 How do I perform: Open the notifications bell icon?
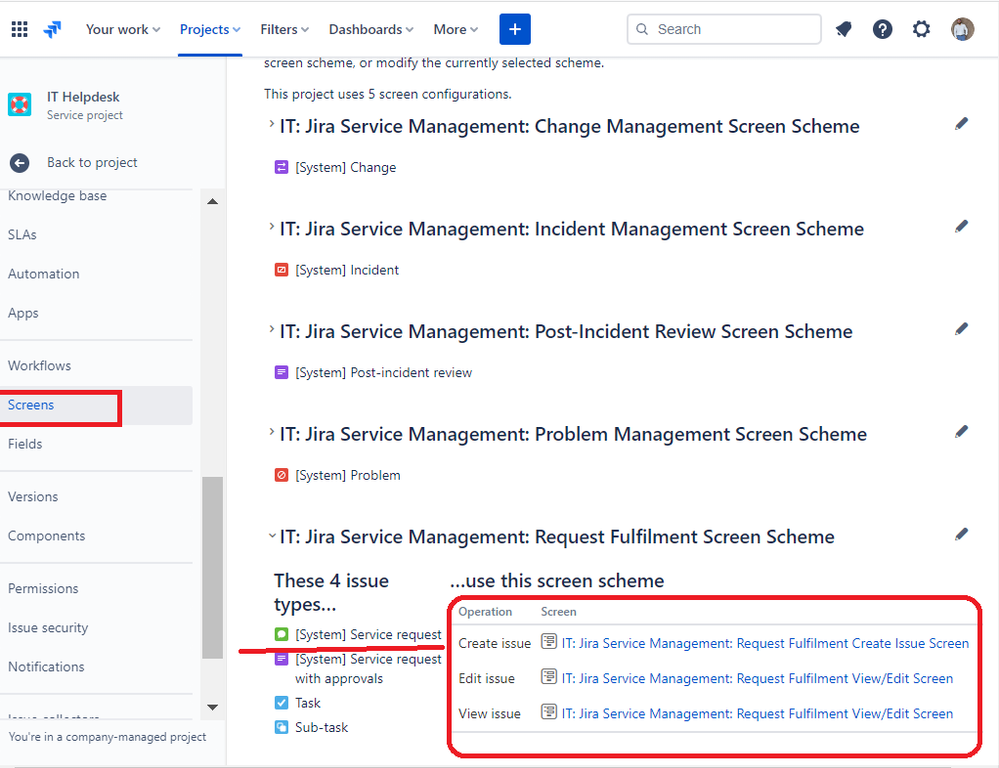tap(843, 29)
